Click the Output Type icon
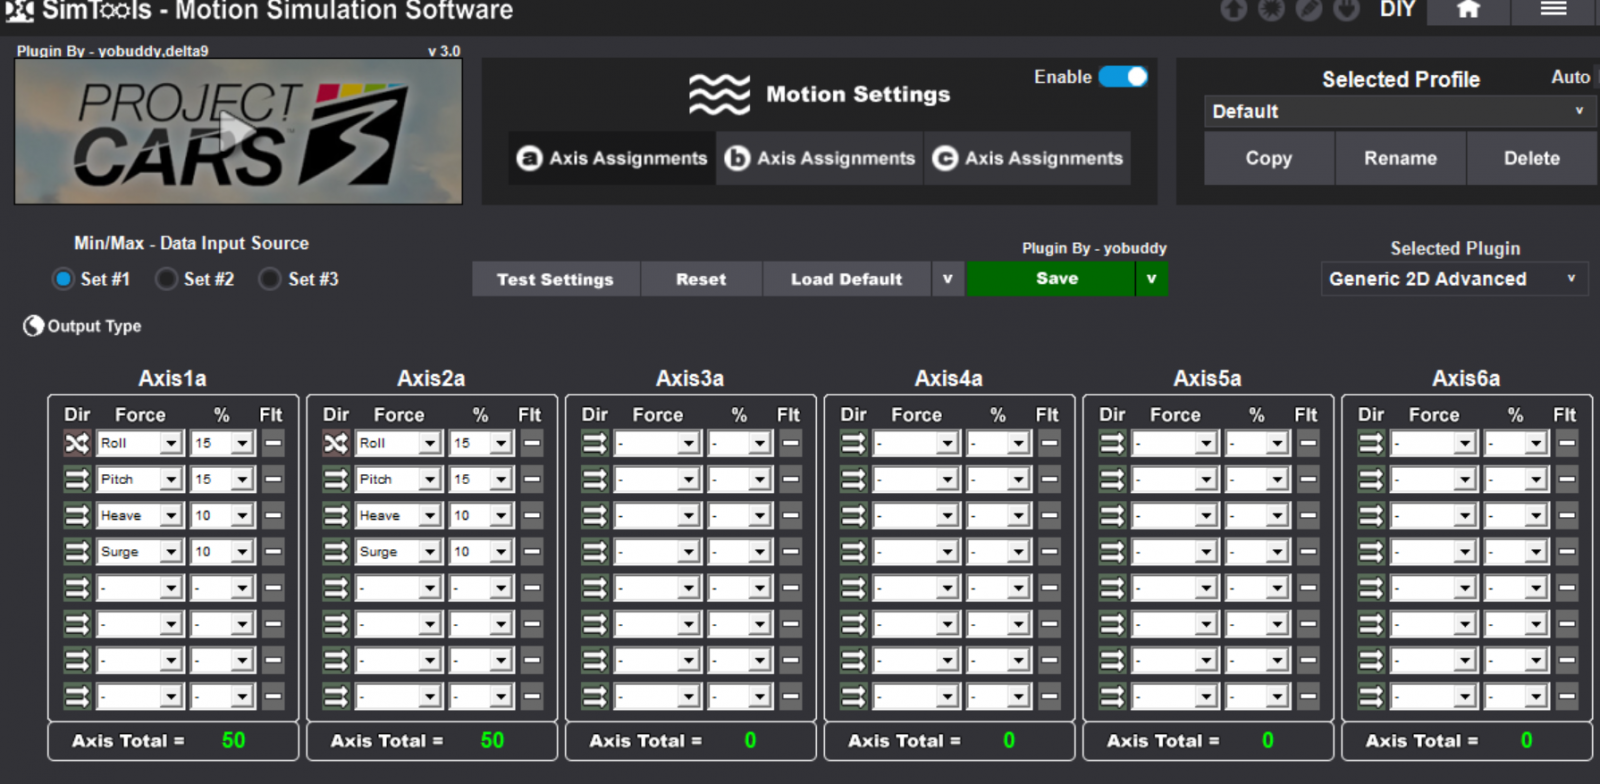The width and height of the screenshot is (1600, 784). tap(34, 326)
